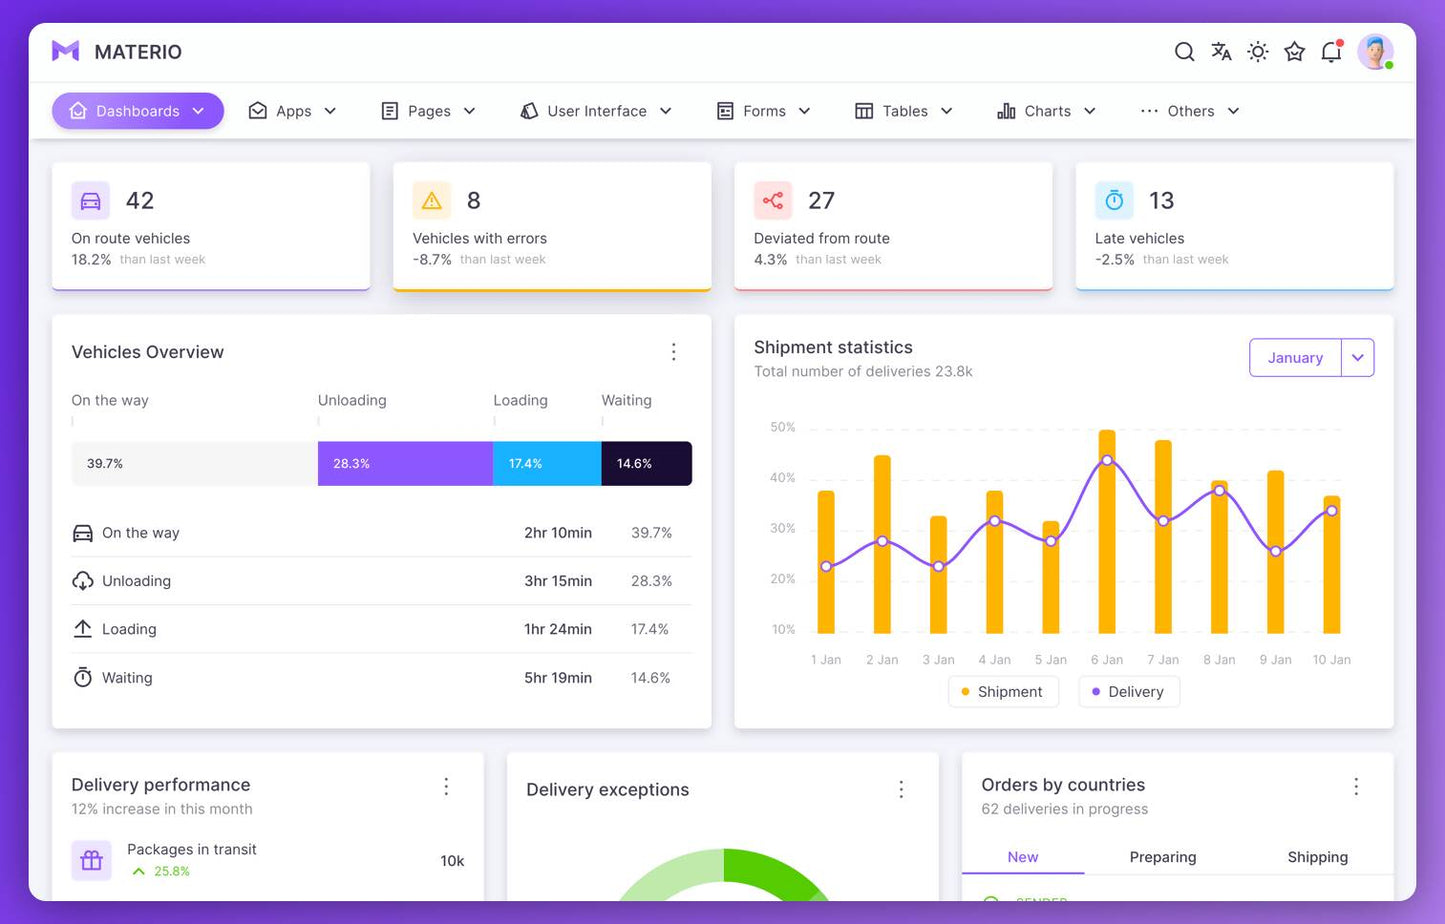Image resolution: width=1445 pixels, height=924 pixels.
Task: Open the Forms menu
Action: click(x=764, y=111)
